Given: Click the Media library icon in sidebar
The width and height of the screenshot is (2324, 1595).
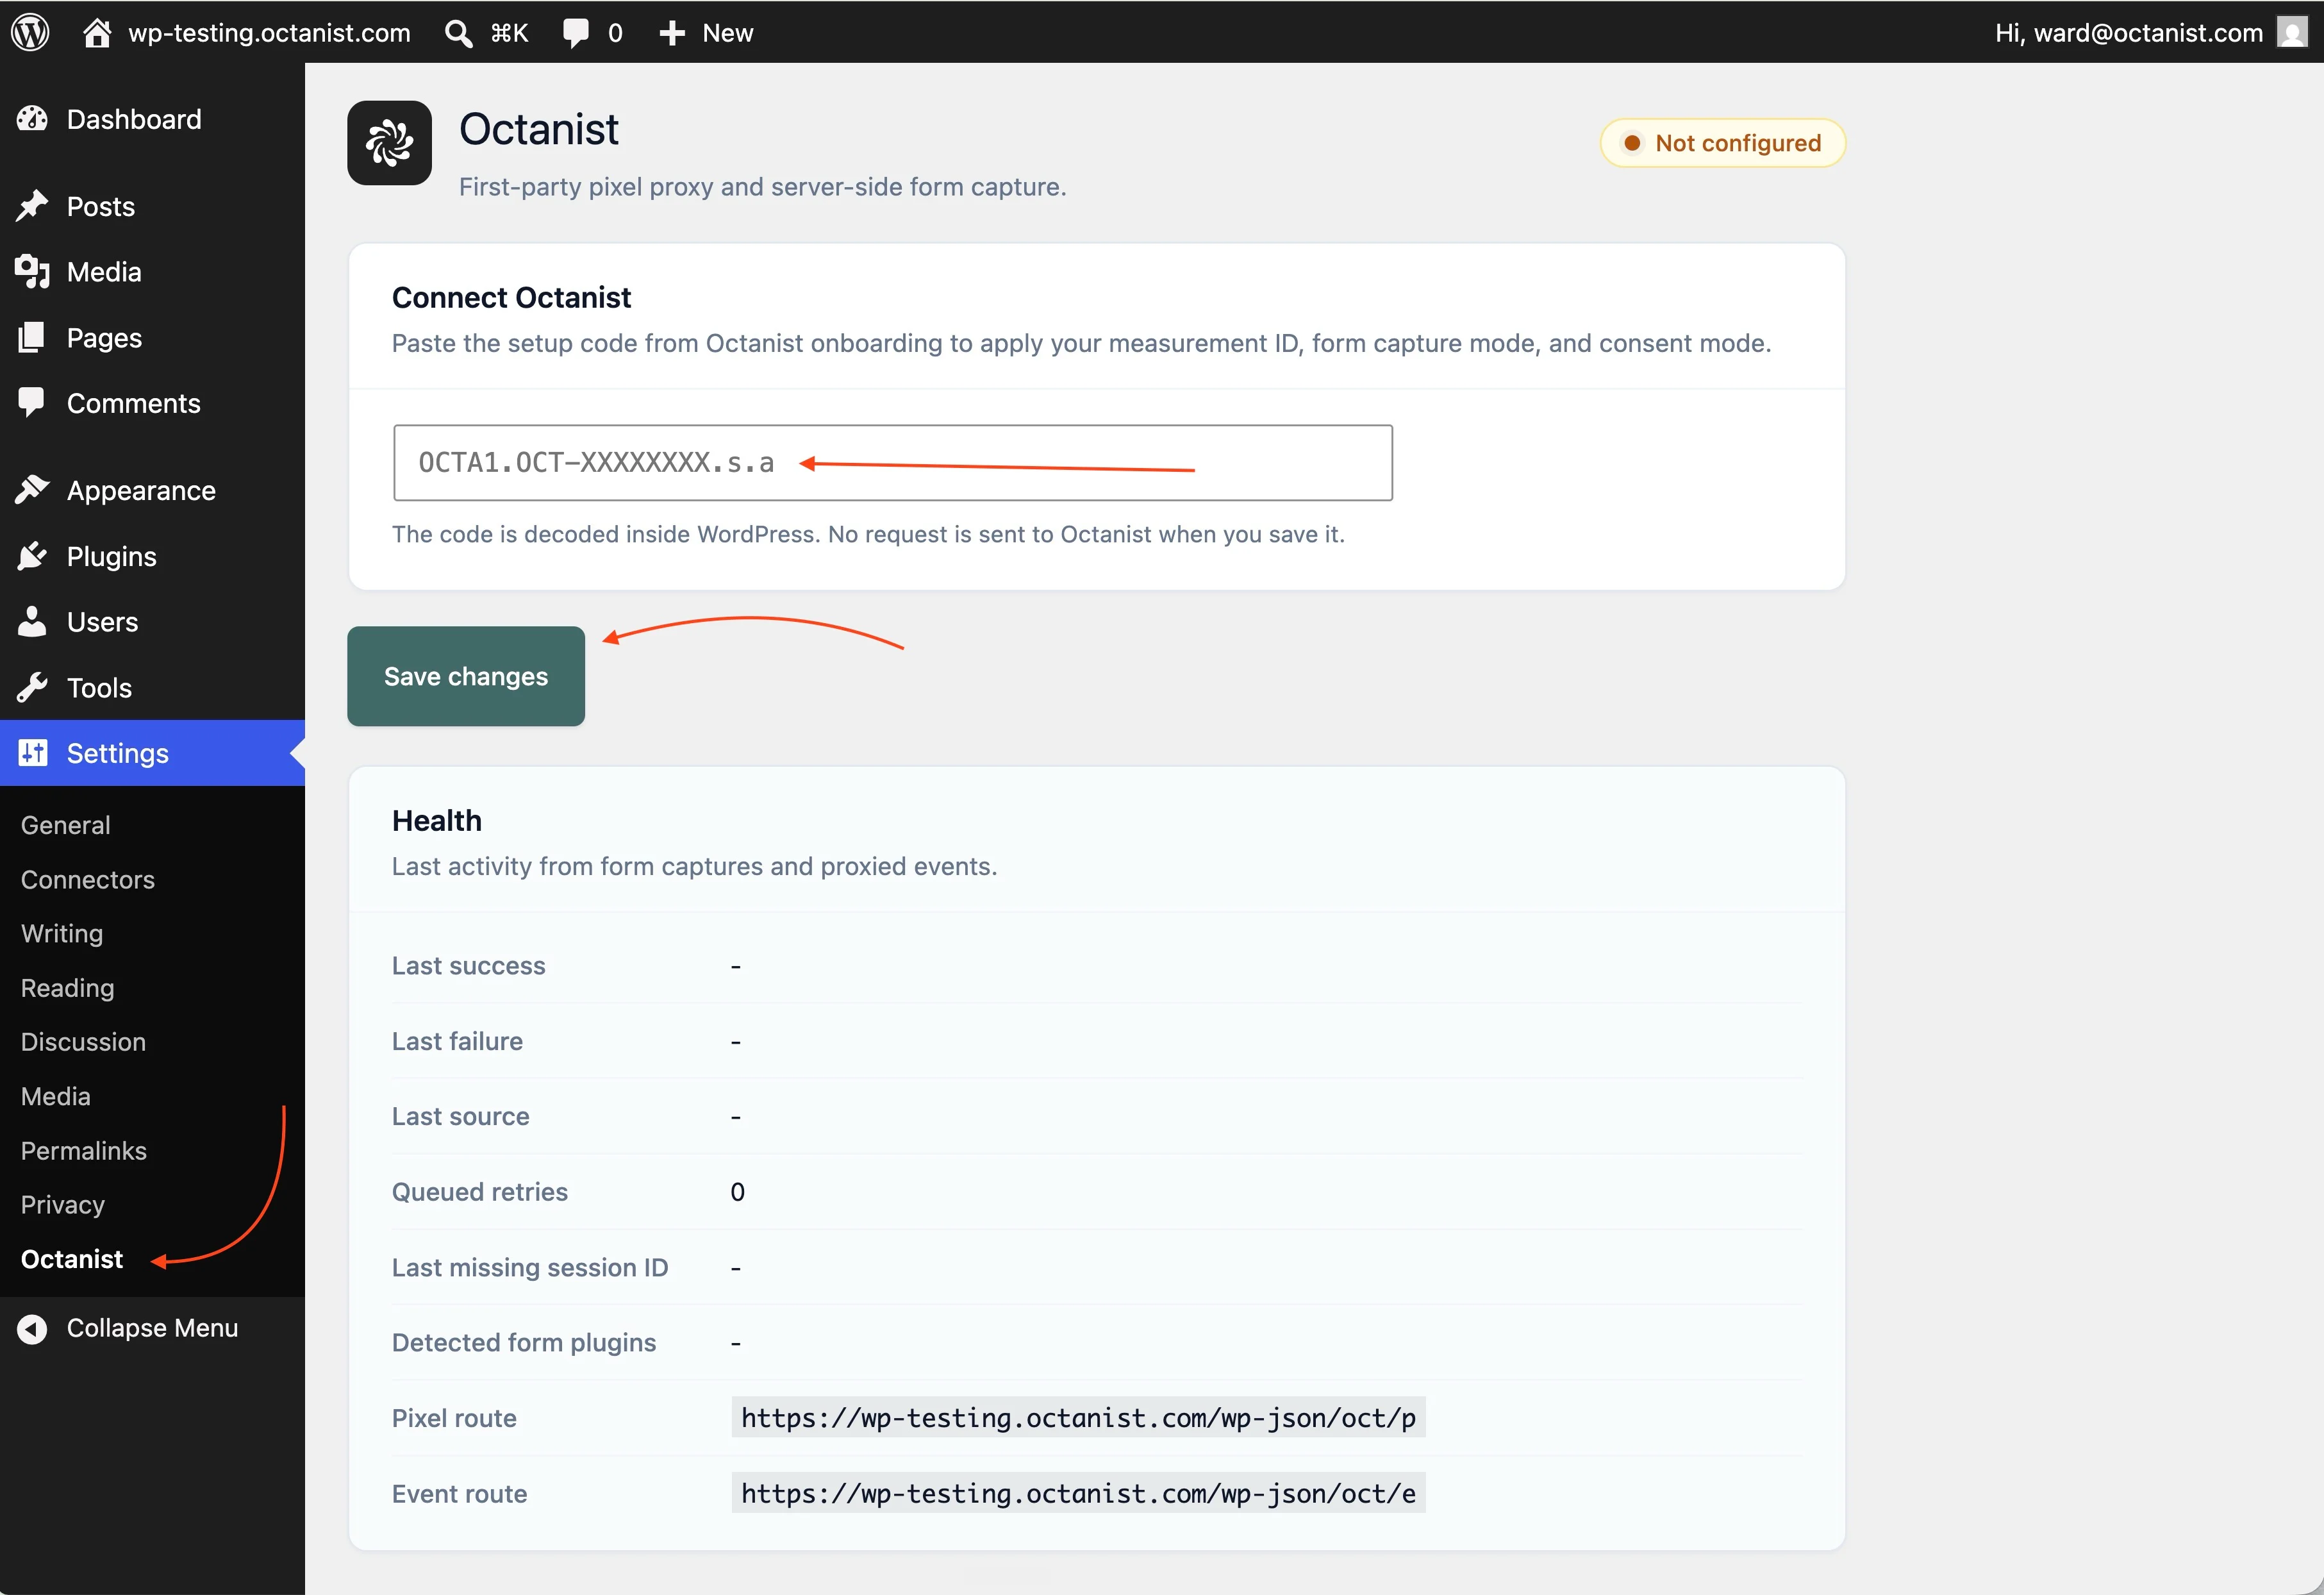Looking at the screenshot, I should 32,272.
